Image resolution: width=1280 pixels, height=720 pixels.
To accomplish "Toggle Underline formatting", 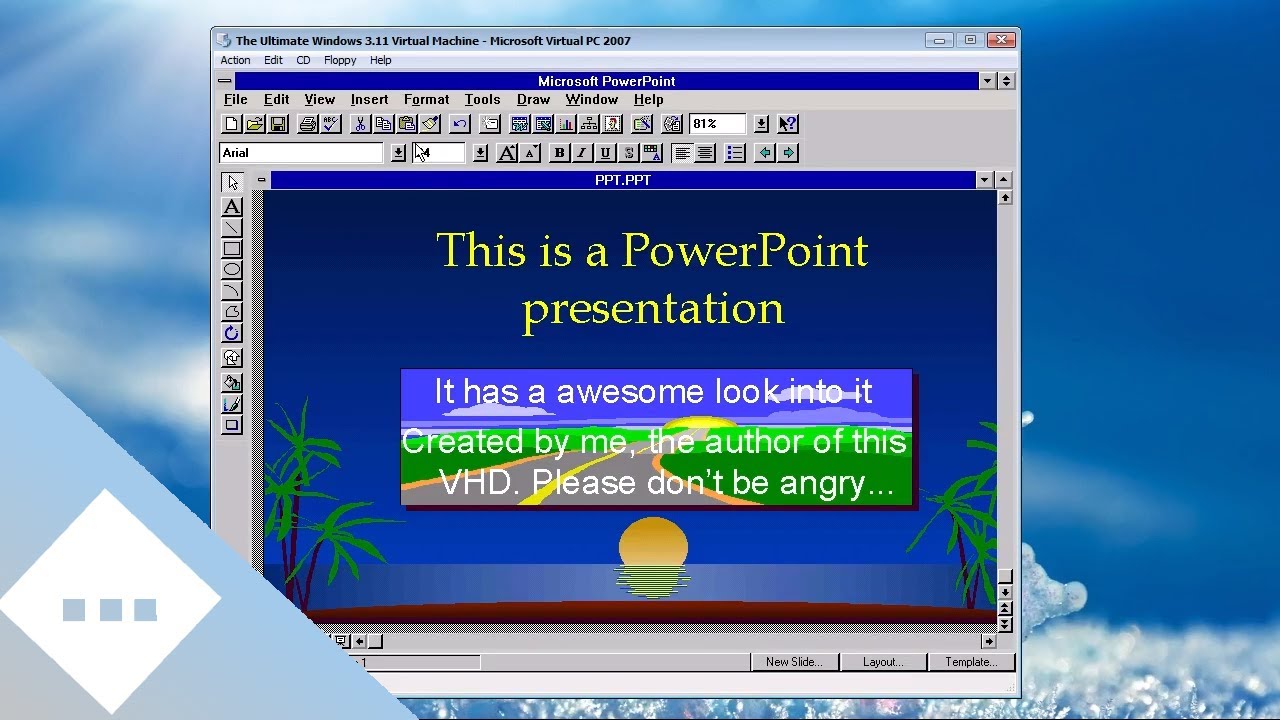I will pos(605,153).
